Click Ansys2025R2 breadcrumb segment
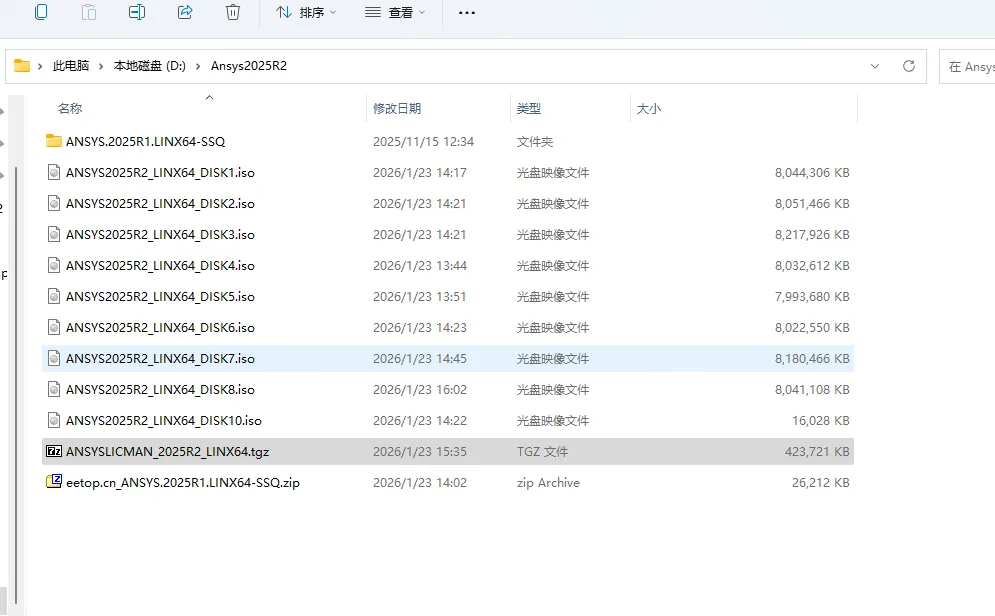Screen dimensions: 995x616 coord(249,66)
